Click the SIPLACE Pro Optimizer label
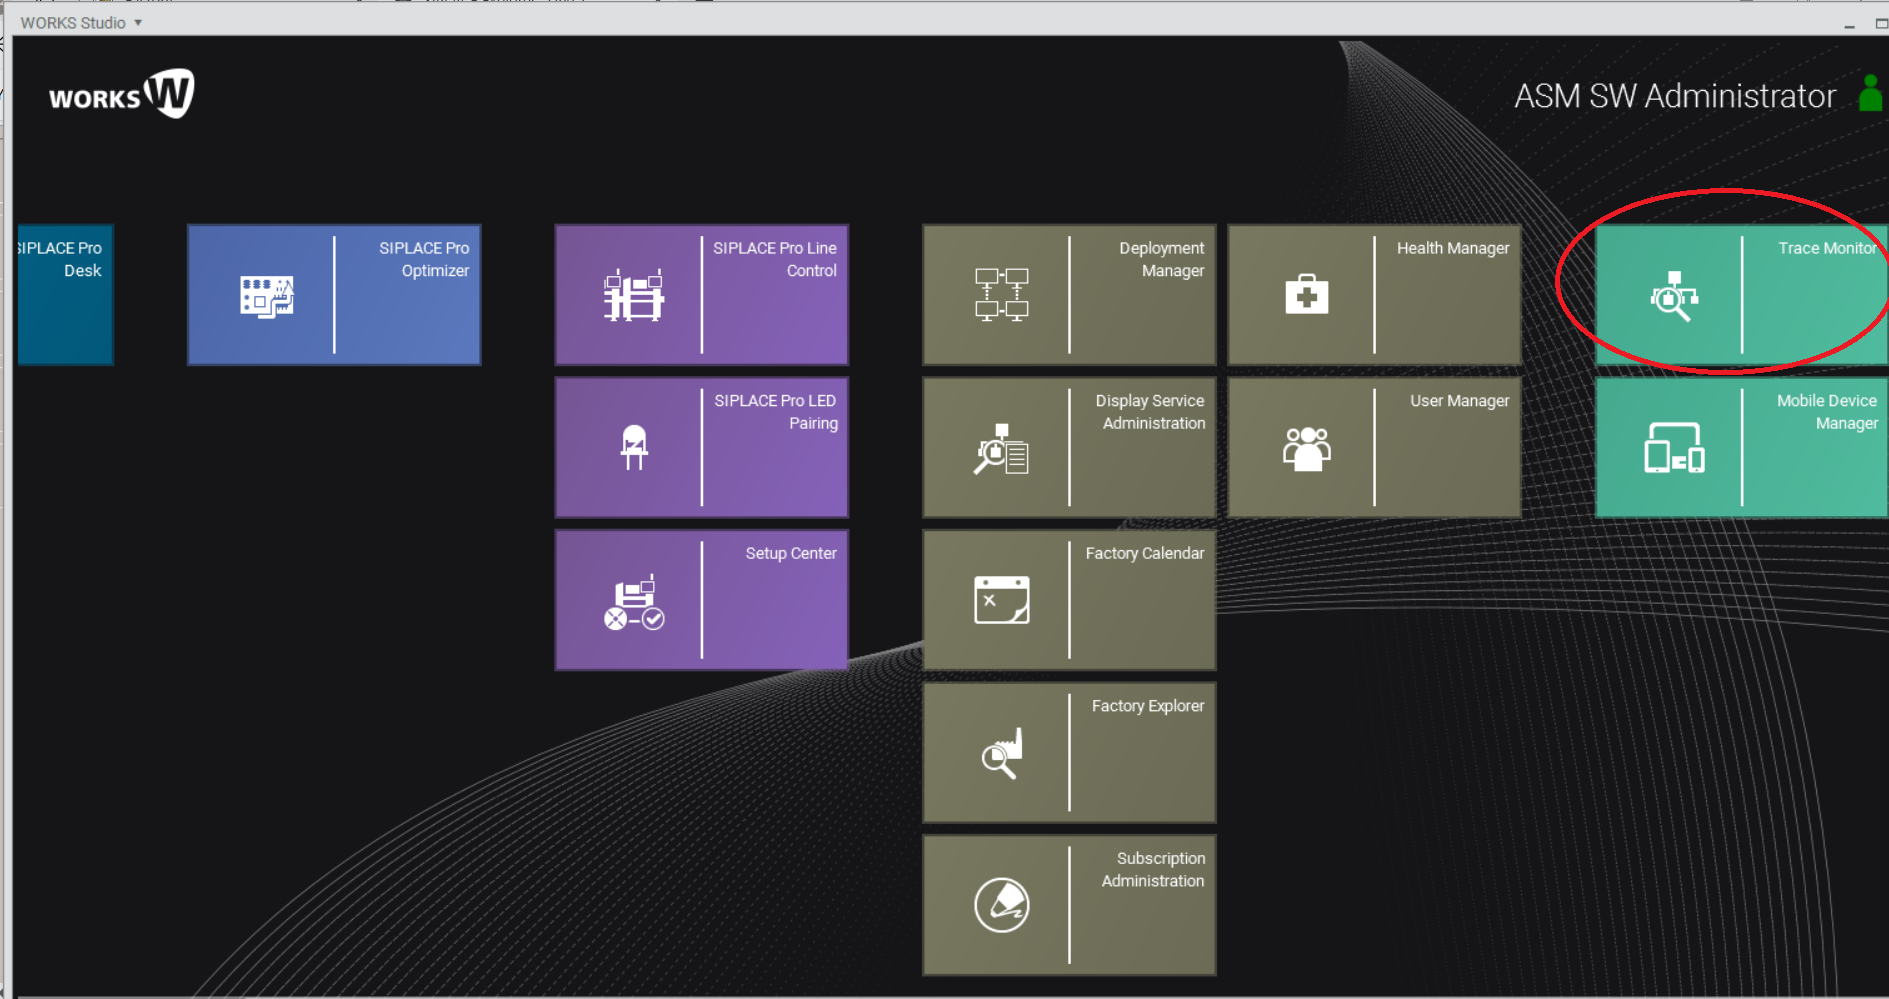 coord(424,259)
